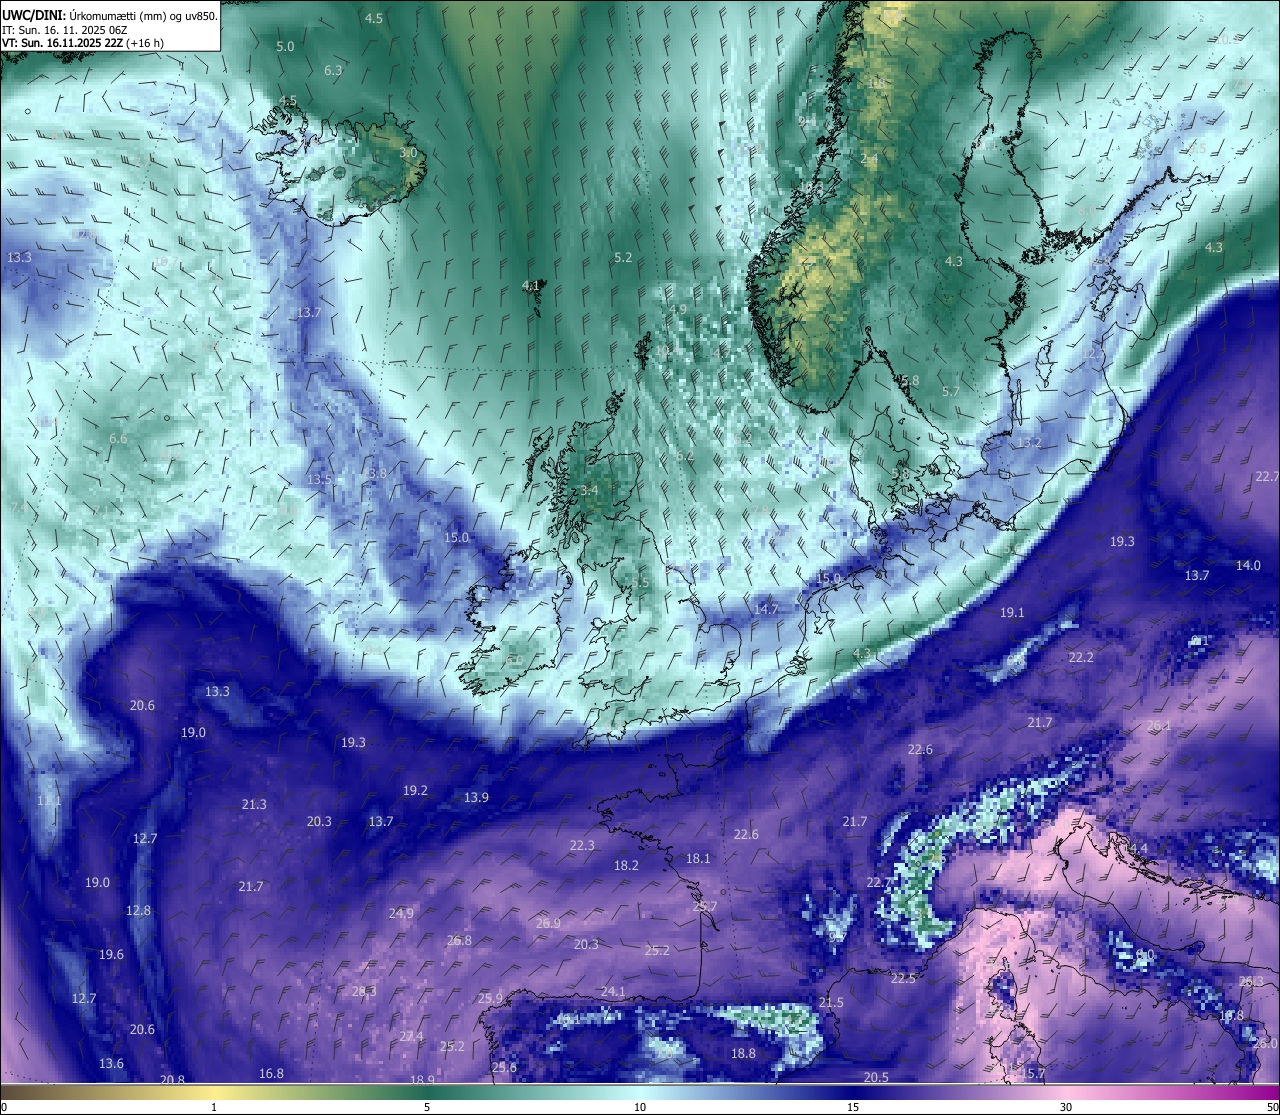The image size is (1280, 1115).
Task: Click the '6.3' value north of Iceland
Action: [x=333, y=70]
